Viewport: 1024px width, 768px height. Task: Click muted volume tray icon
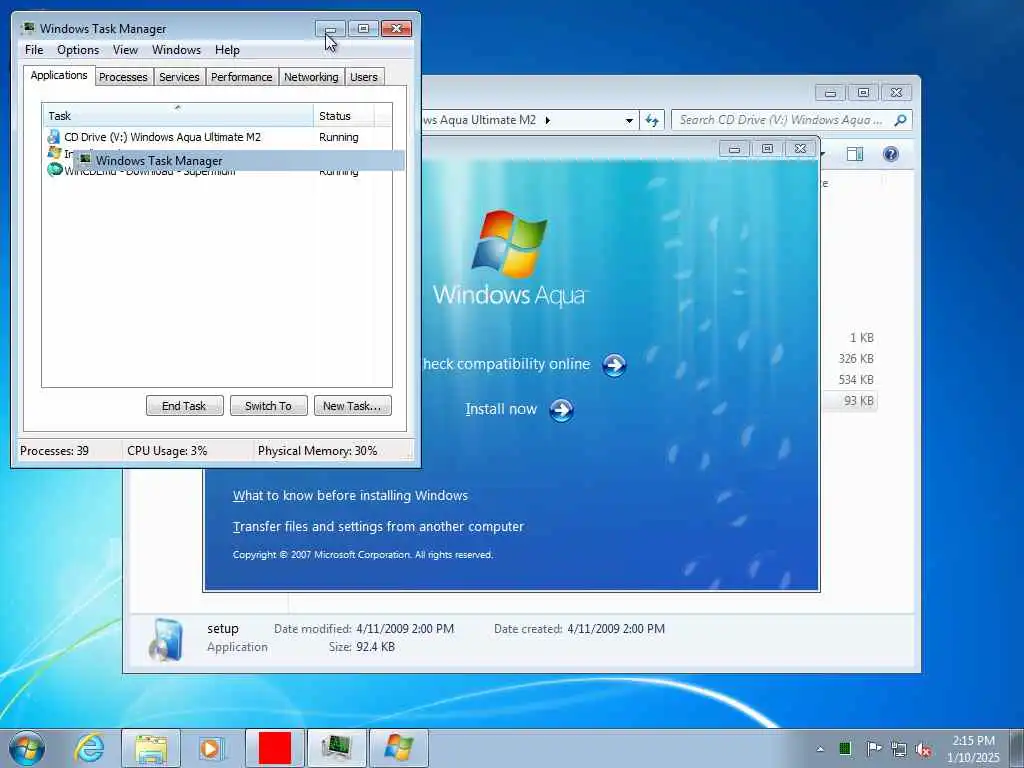(x=923, y=749)
